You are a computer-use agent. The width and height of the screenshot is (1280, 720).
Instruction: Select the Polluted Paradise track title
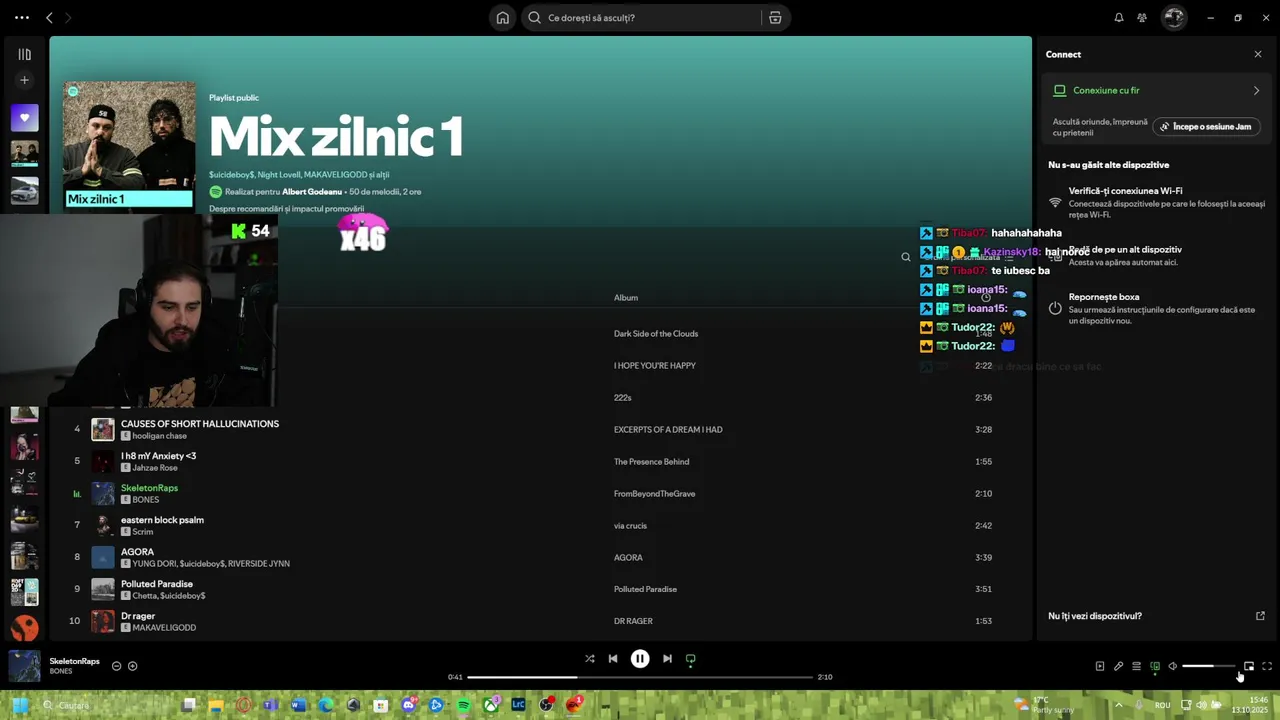point(157,584)
